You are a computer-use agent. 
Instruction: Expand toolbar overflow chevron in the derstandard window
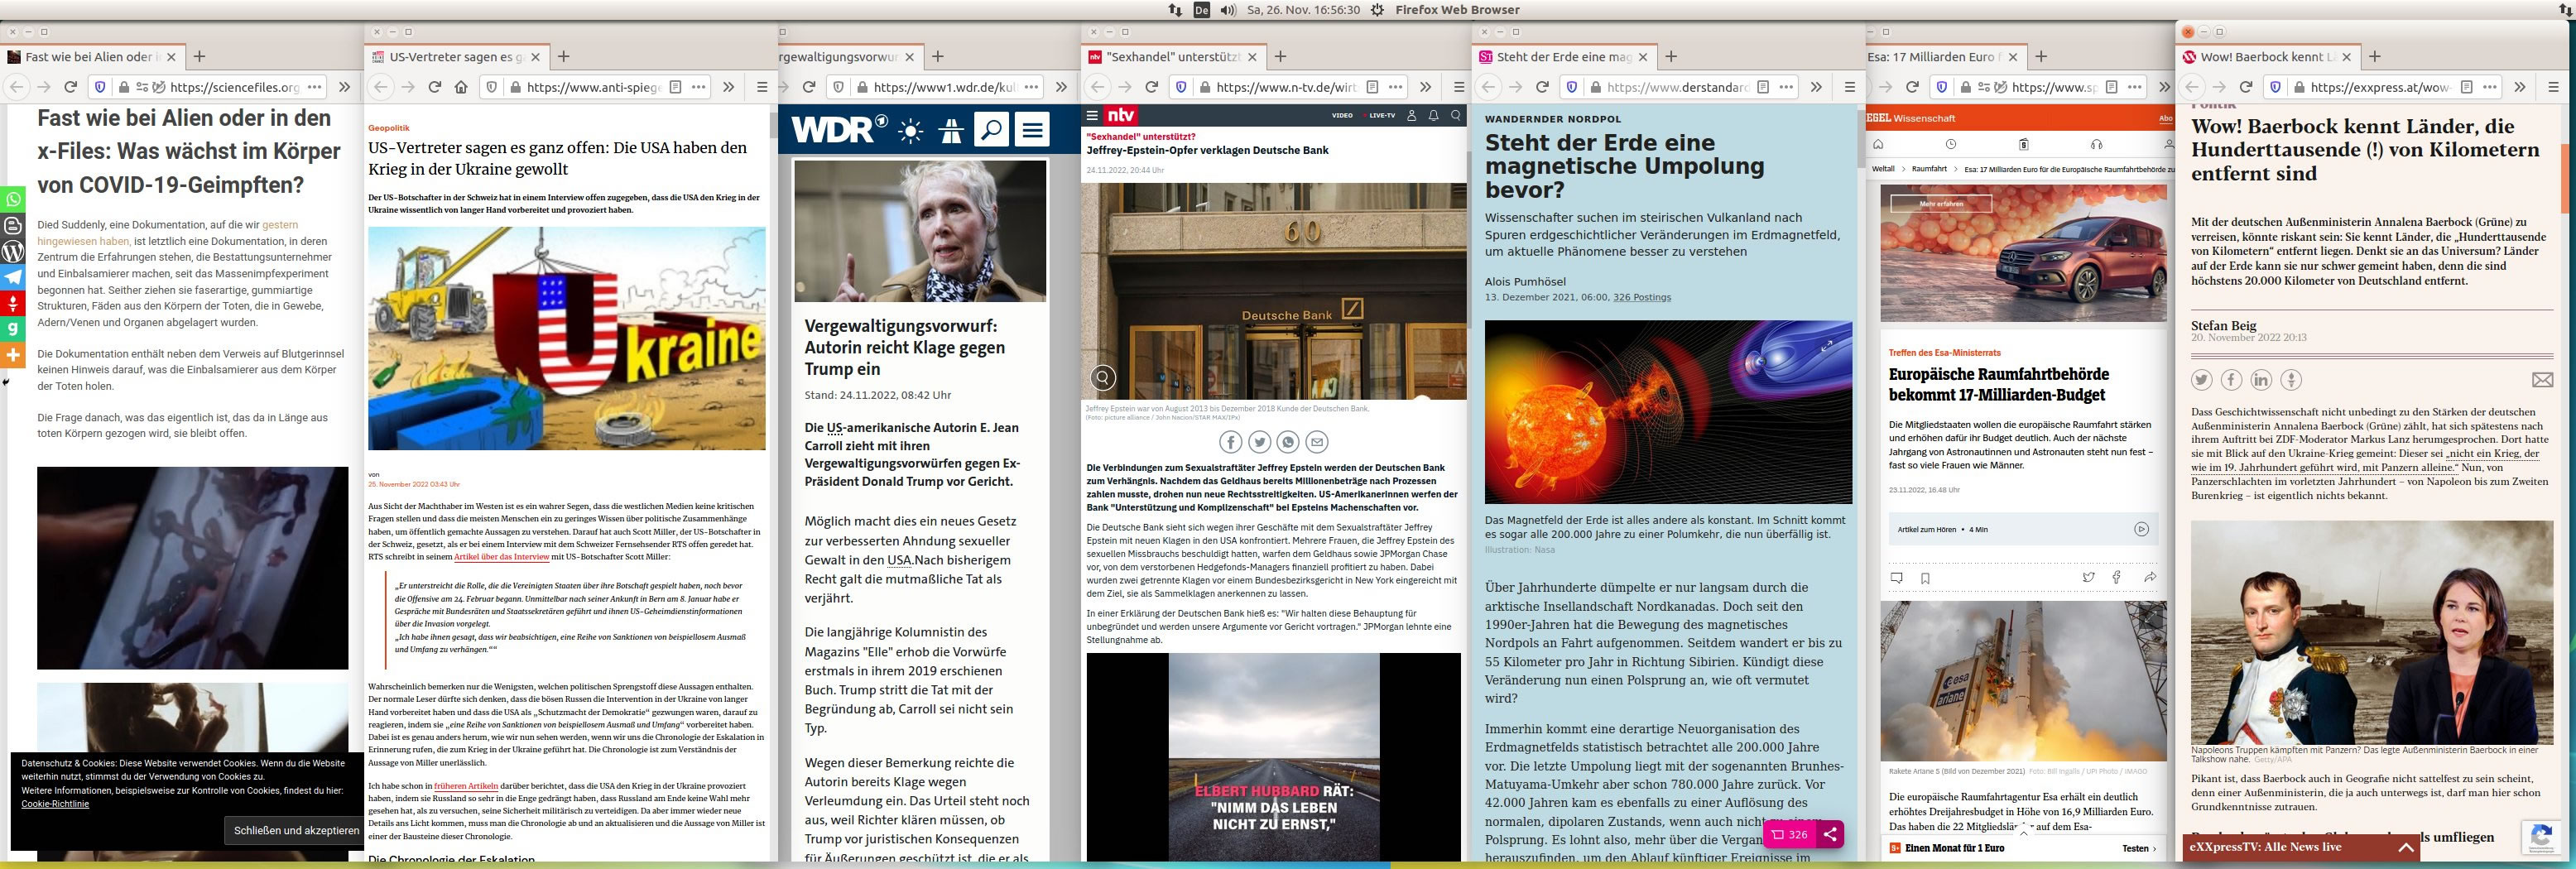(x=1815, y=87)
